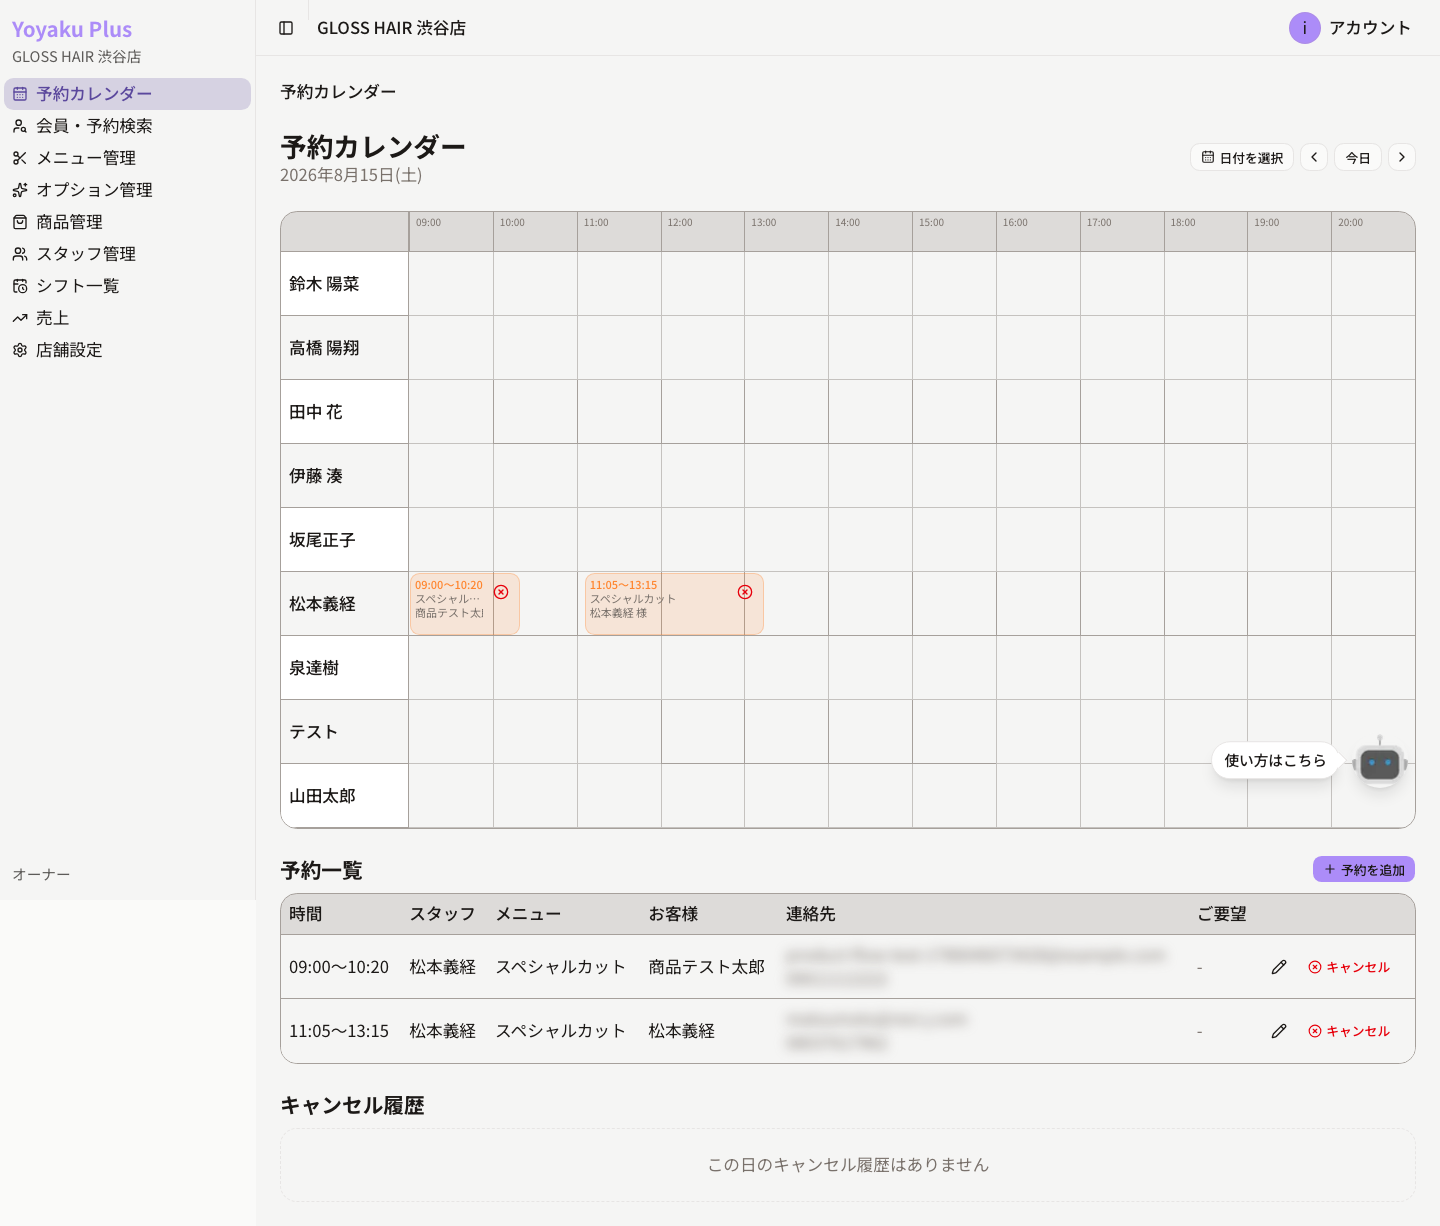Viewport: 1440px width, 1226px height.
Task: Open 商品管理 in the sidebar
Action: 127,222
